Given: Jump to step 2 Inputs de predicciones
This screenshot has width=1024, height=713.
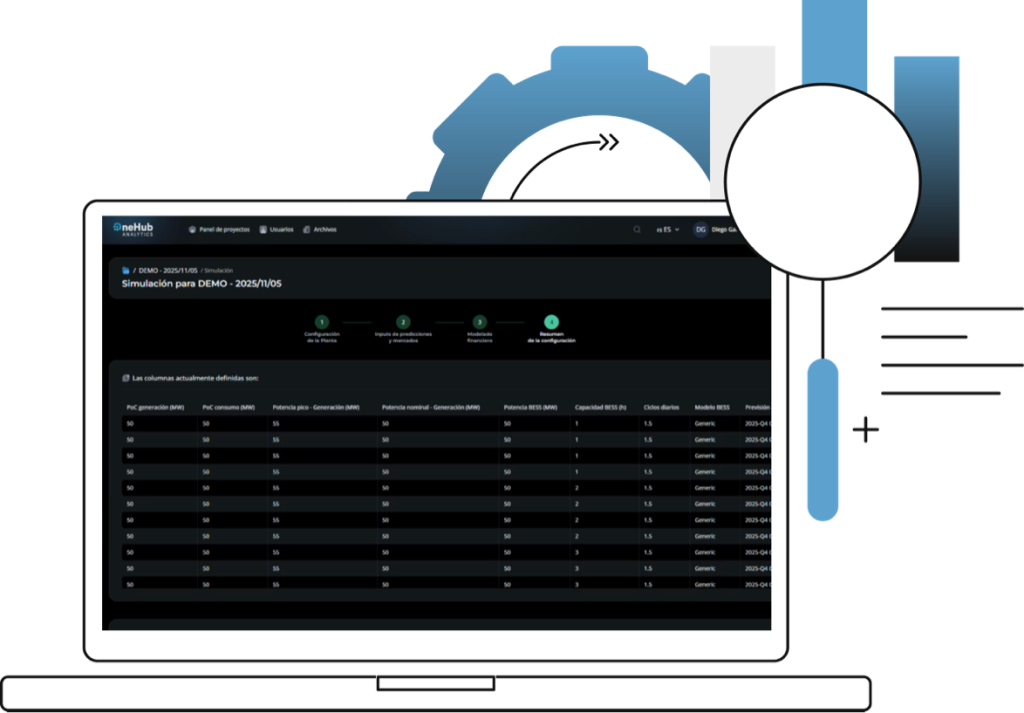Looking at the screenshot, I should click(x=402, y=321).
